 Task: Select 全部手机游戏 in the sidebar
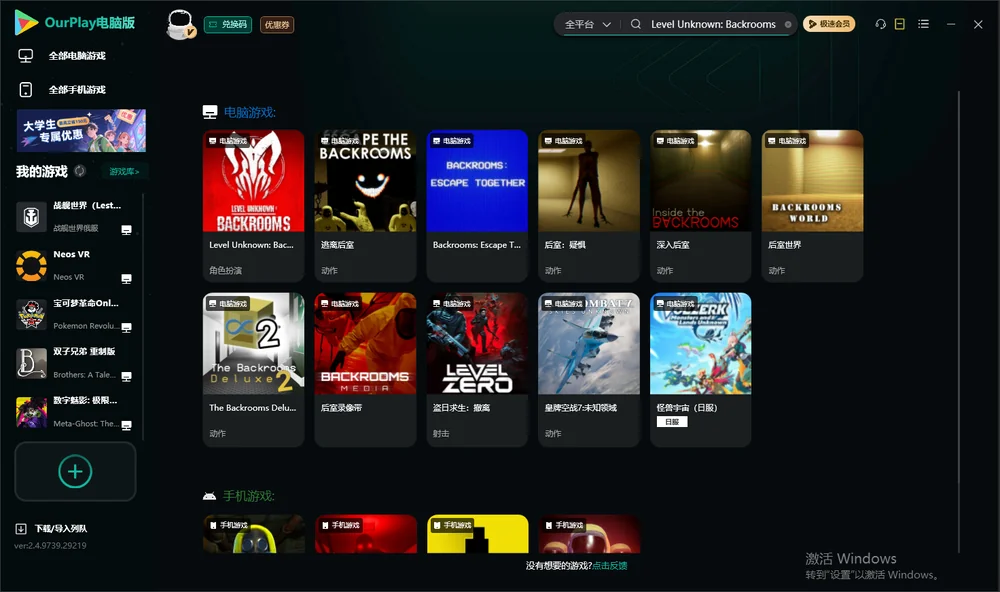[62, 89]
